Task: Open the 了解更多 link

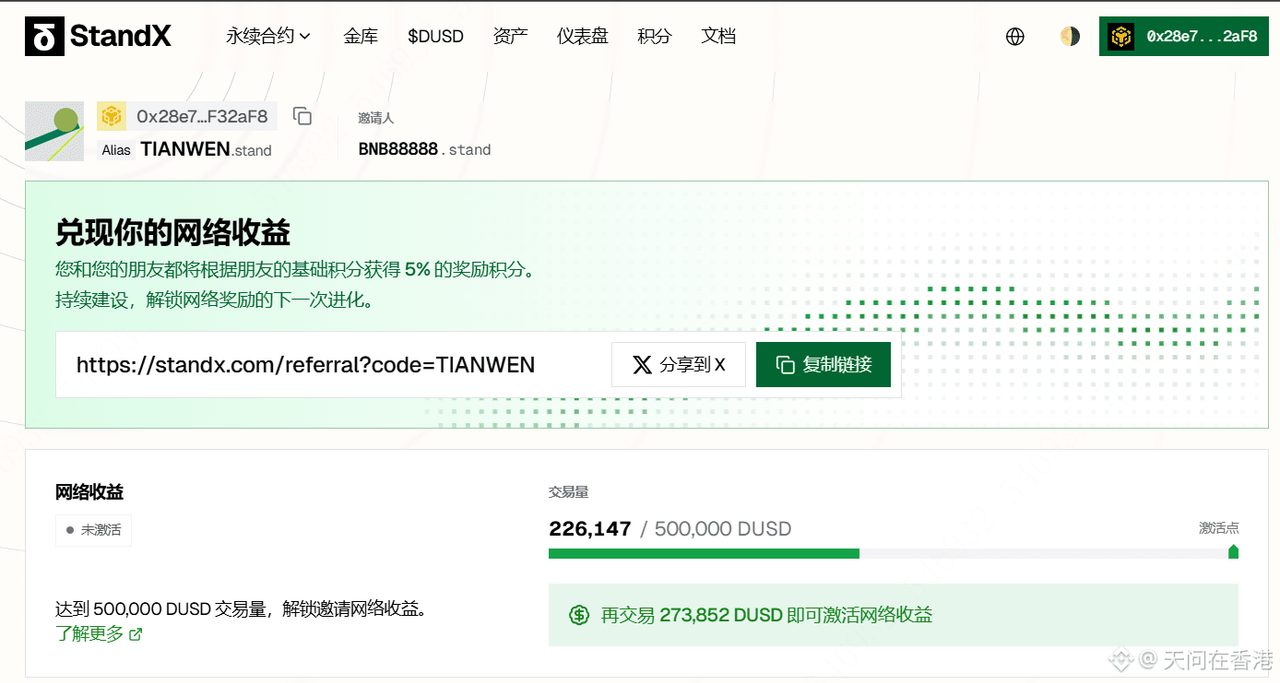Action: click(99, 634)
